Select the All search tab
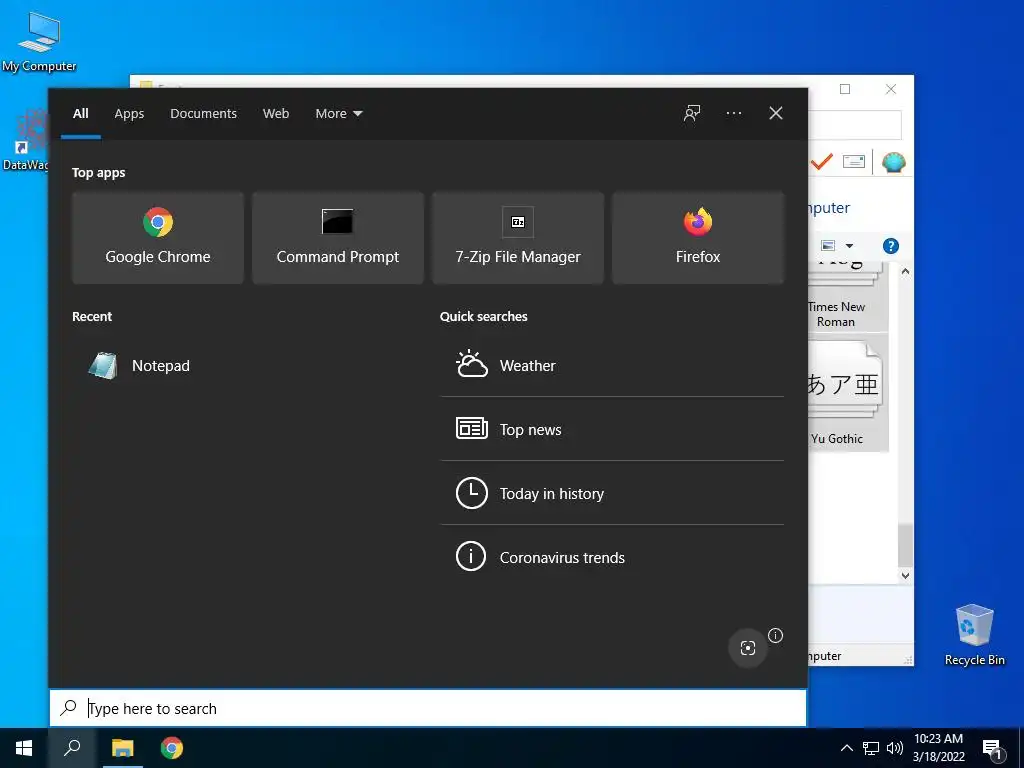The height and width of the screenshot is (768, 1024). 80,114
